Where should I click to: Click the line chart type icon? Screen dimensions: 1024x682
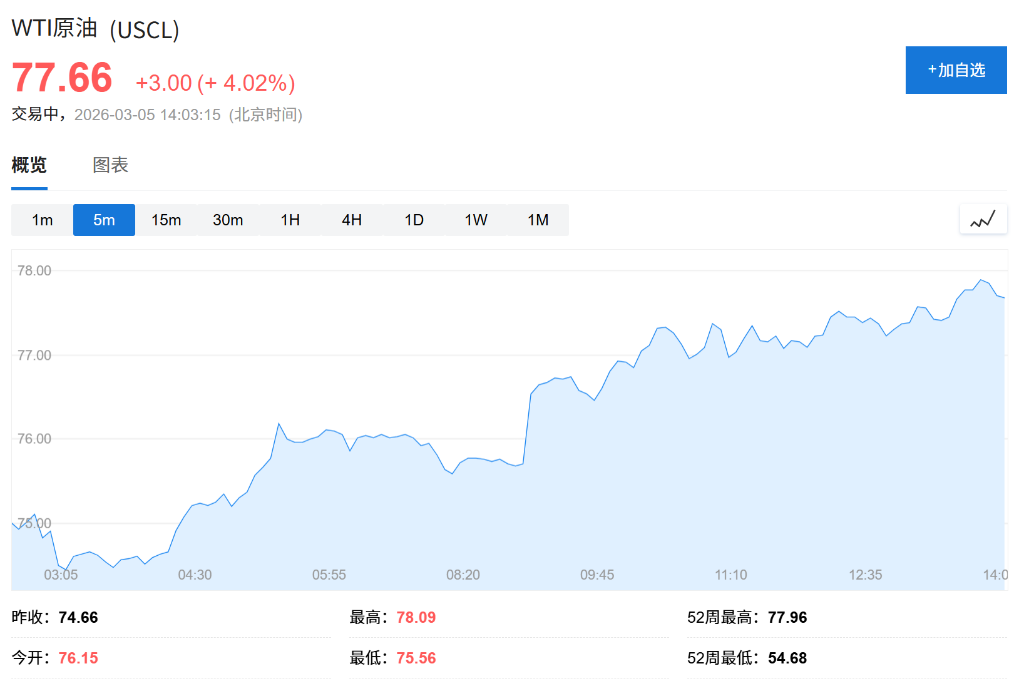click(983, 219)
